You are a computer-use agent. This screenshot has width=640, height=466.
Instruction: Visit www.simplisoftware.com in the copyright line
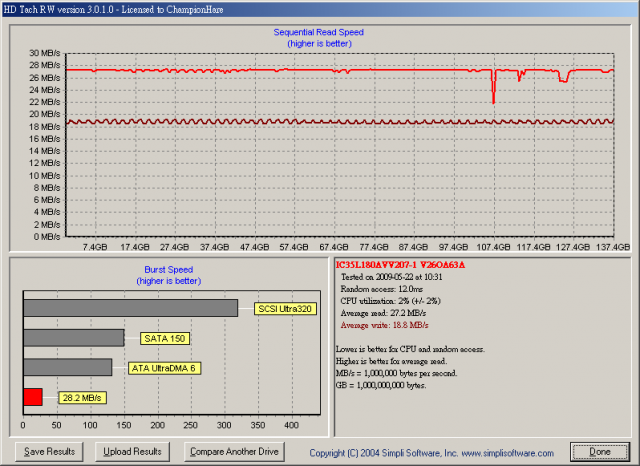[x=507, y=453]
